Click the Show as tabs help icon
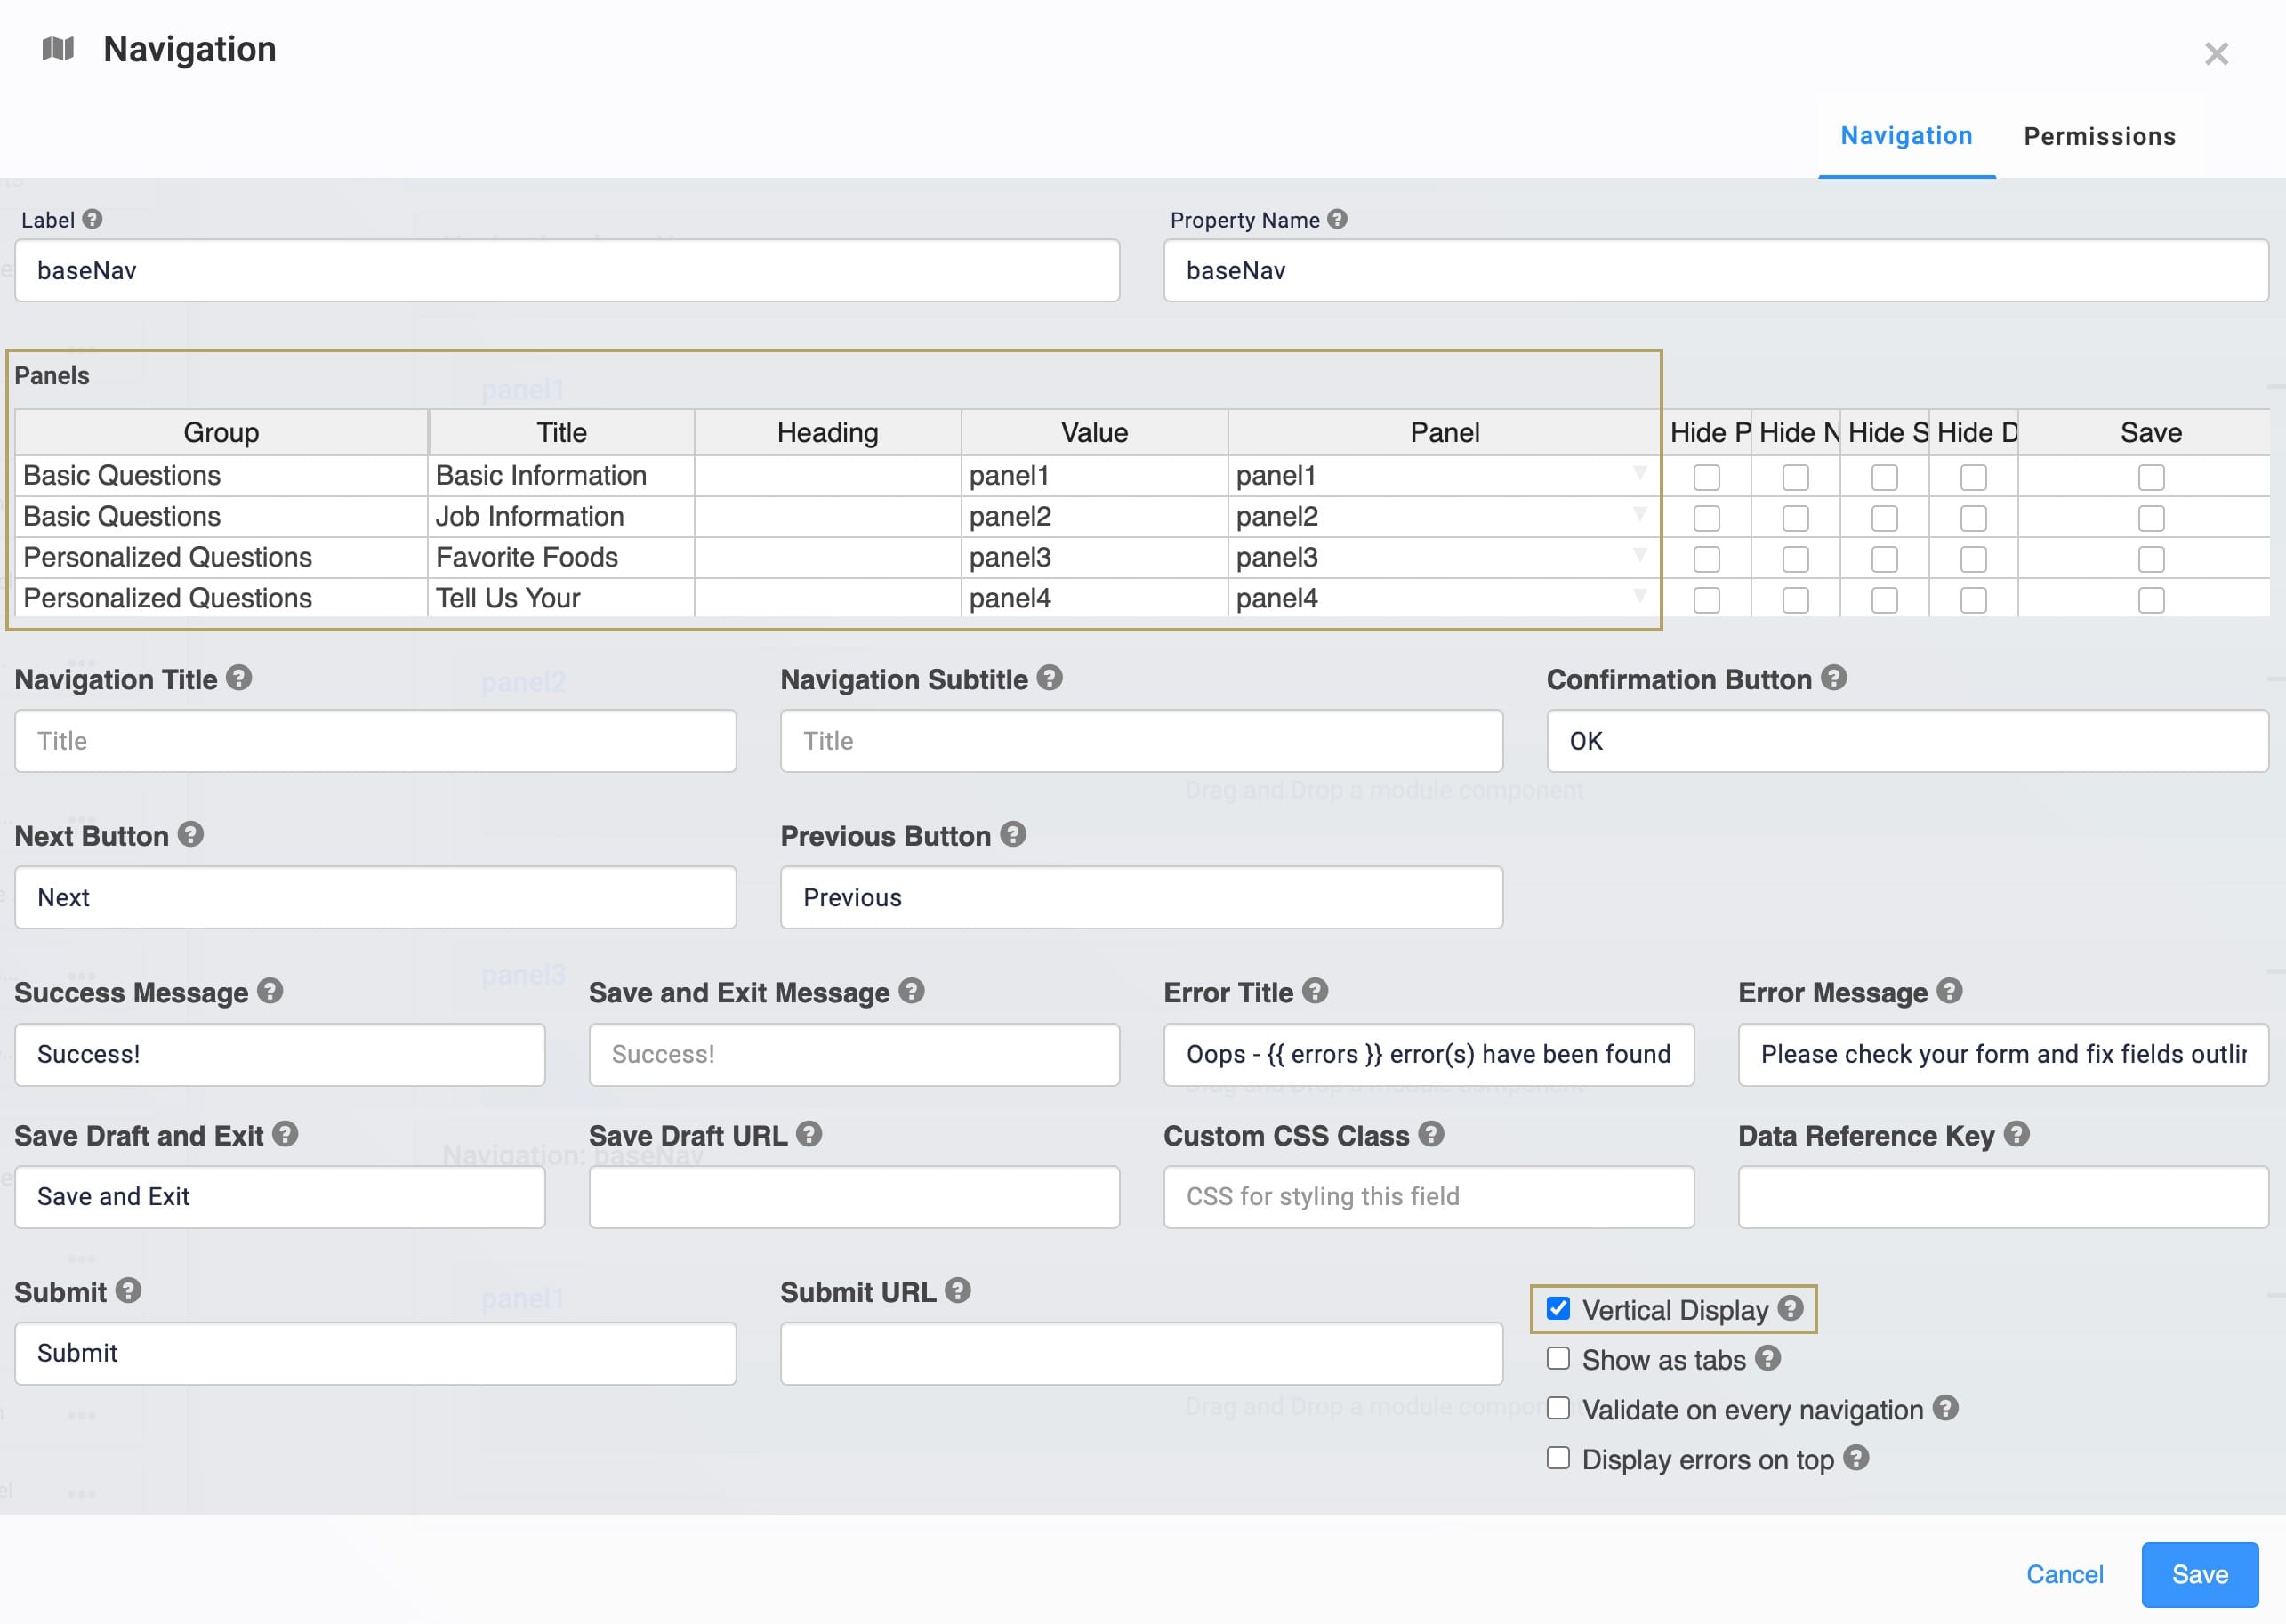This screenshot has height=1624, width=2286. [1767, 1358]
